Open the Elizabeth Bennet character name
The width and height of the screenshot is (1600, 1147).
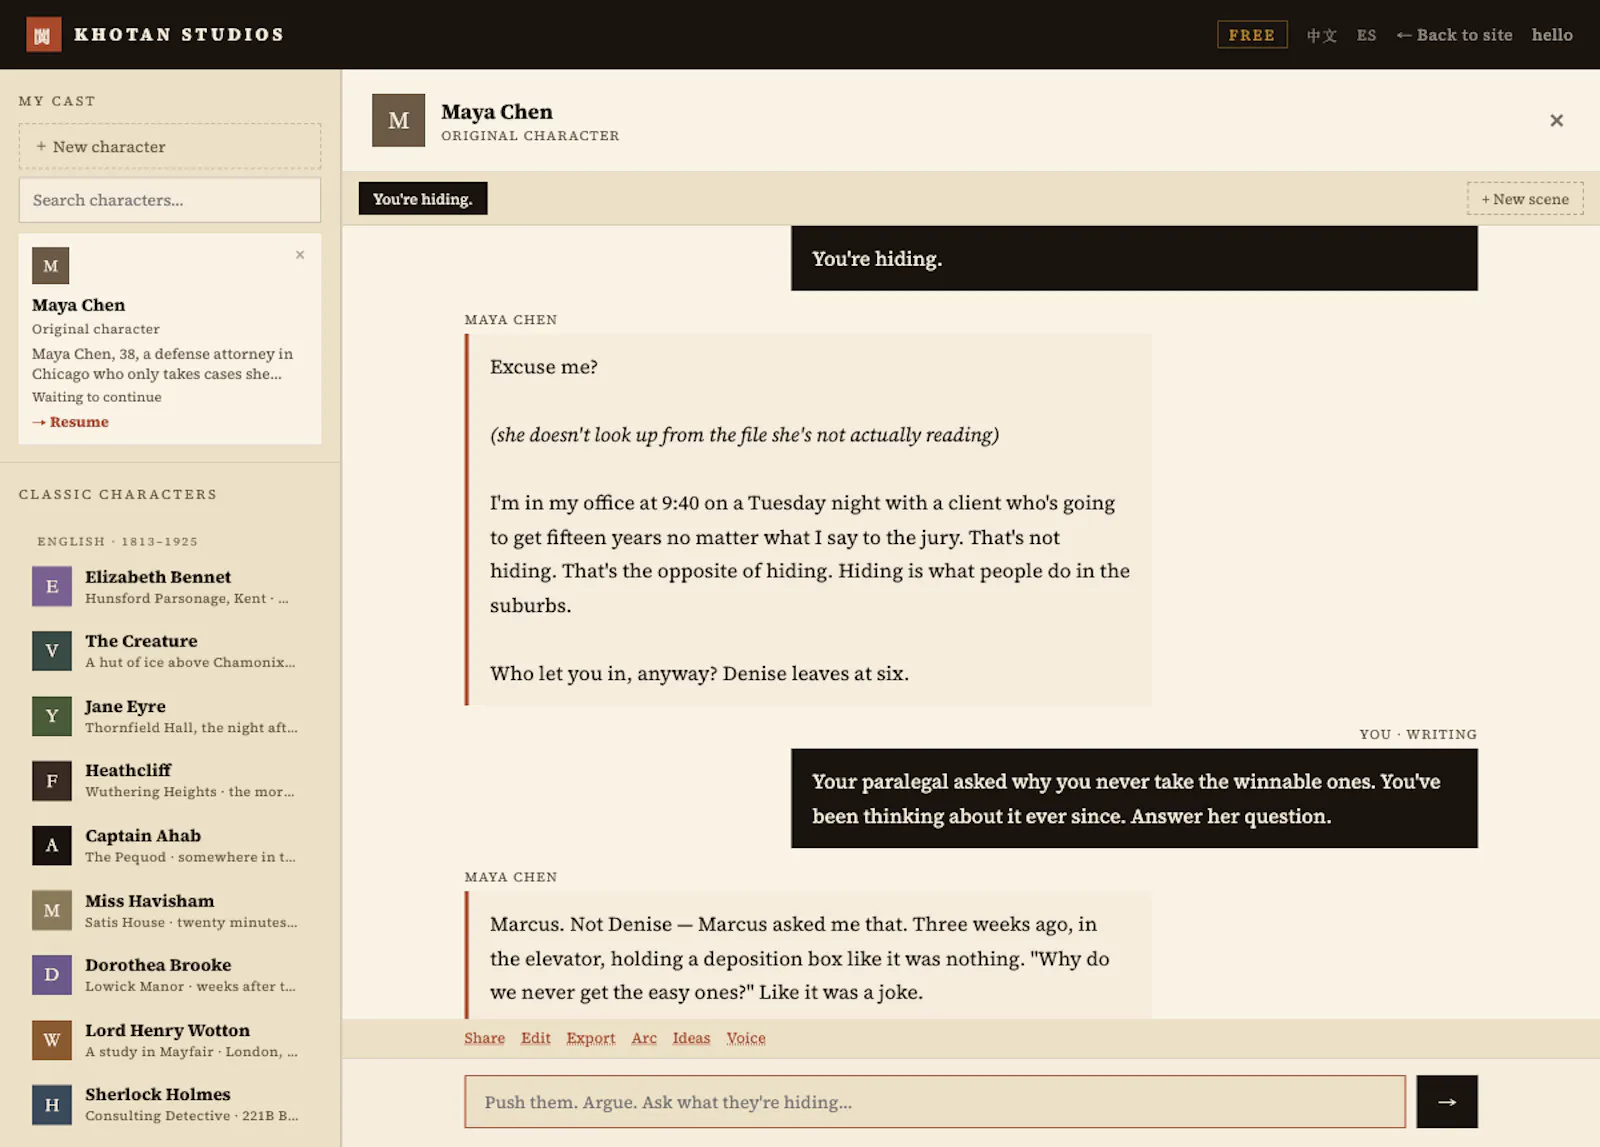click(158, 577)
